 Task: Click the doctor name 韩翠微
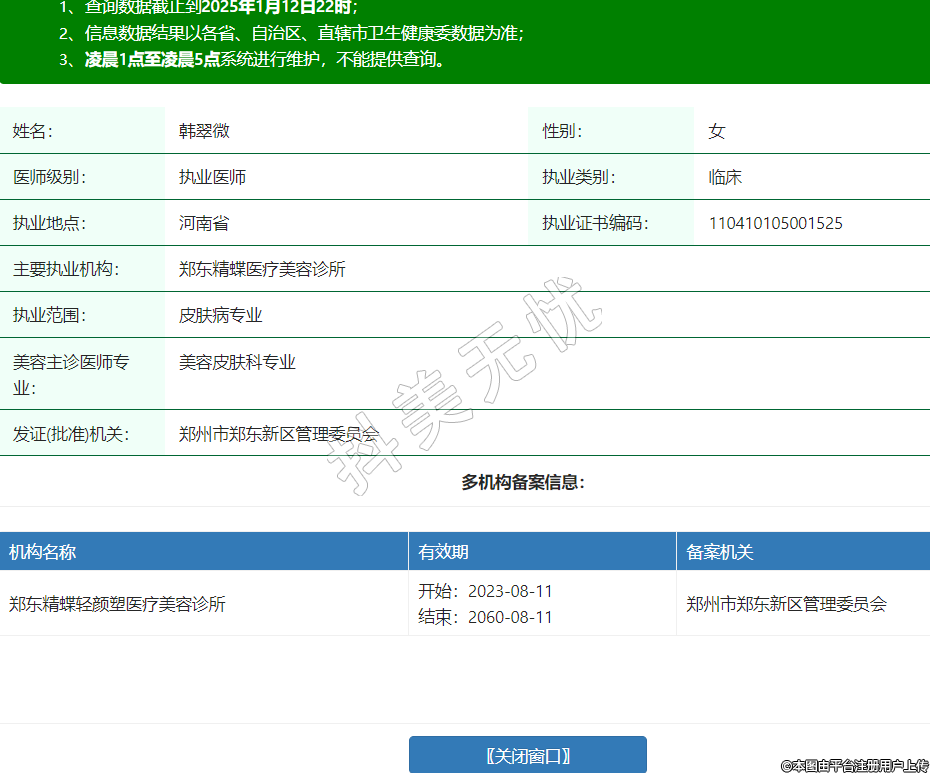coord(205,131)
